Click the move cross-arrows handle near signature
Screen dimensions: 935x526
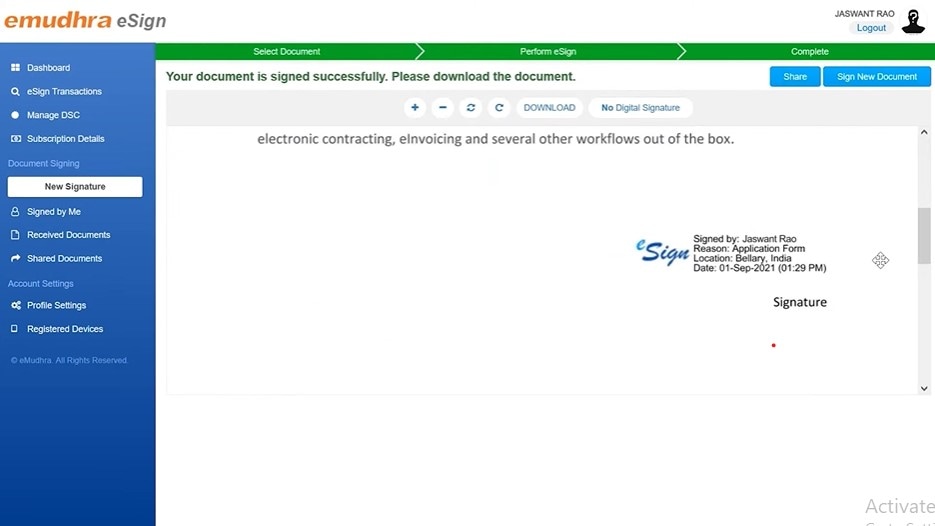point(880,260)
